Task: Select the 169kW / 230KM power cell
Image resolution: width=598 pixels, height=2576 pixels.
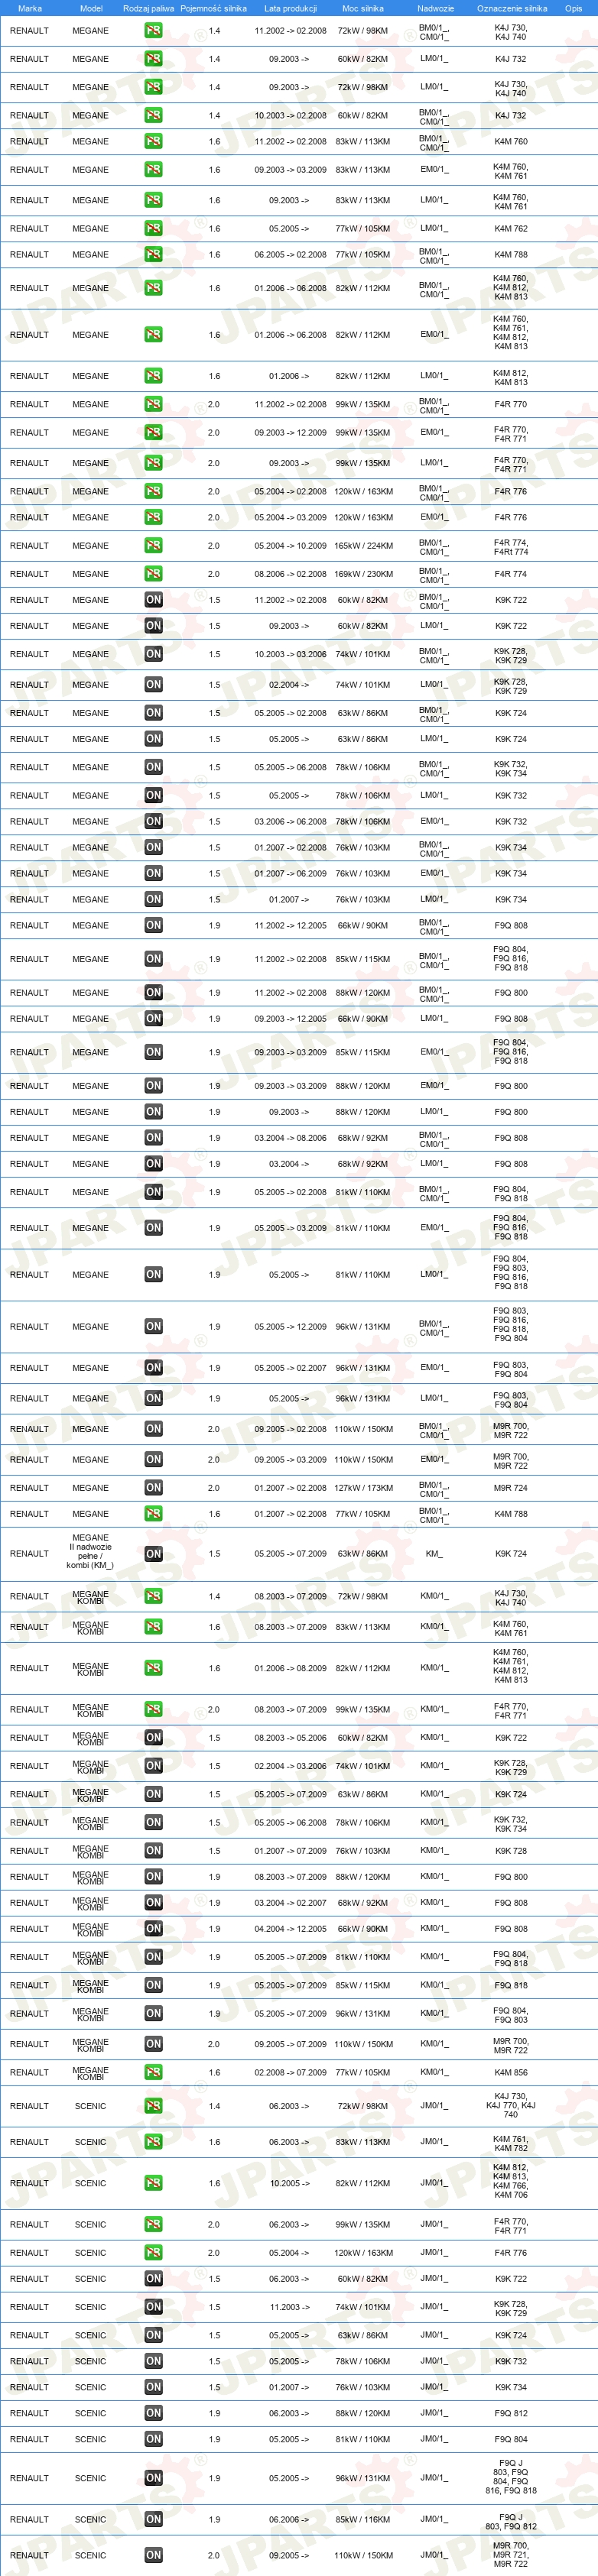Action: click(x=363, y=574)
